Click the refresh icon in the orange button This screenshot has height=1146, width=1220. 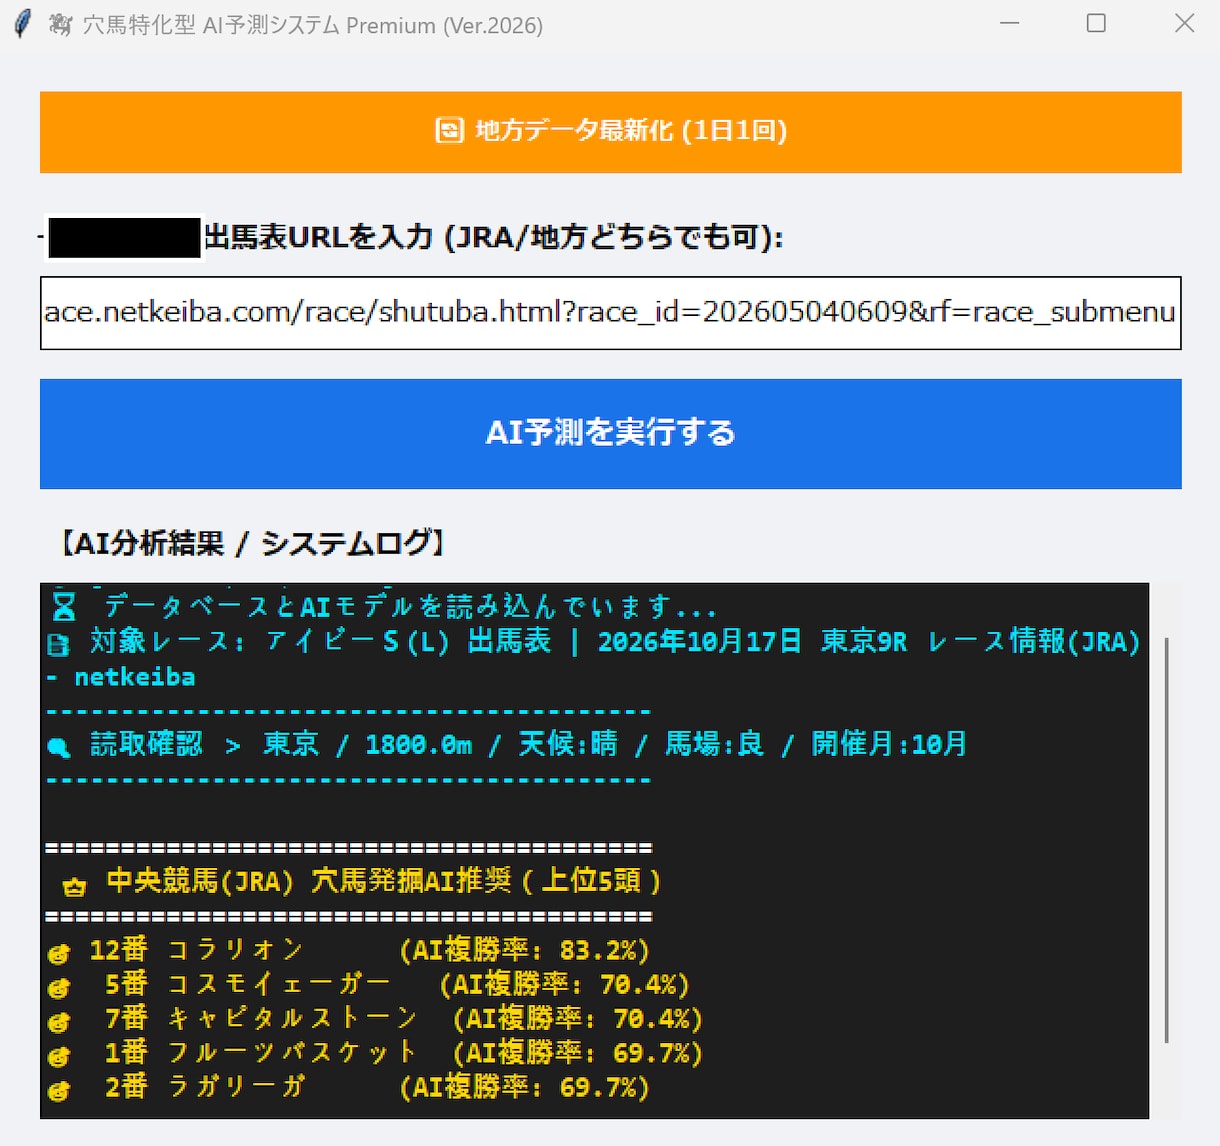[449, 130]
